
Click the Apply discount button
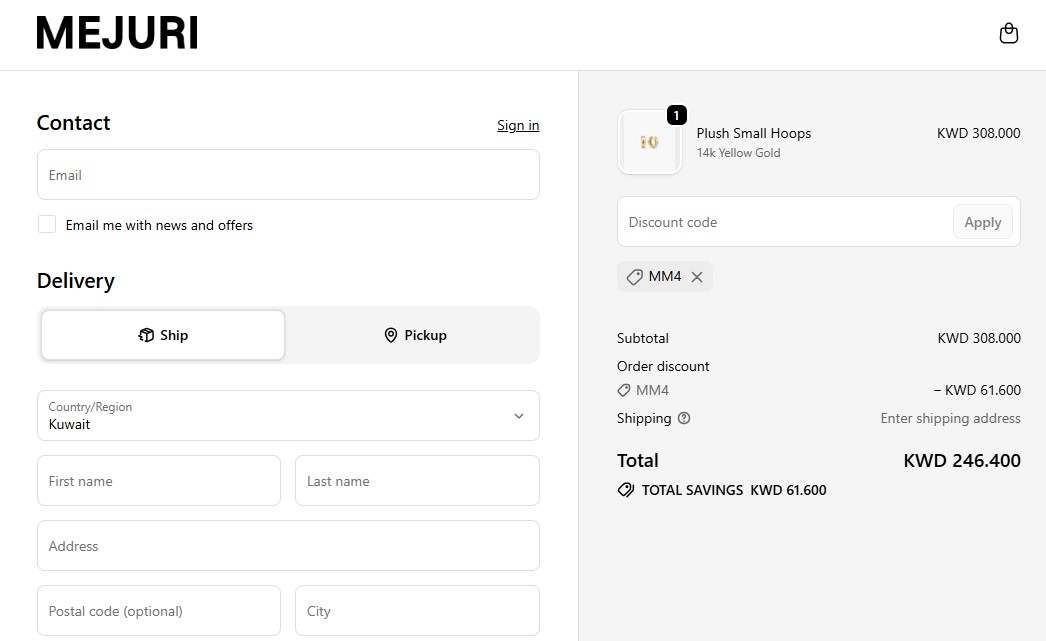tap(983, 222)
